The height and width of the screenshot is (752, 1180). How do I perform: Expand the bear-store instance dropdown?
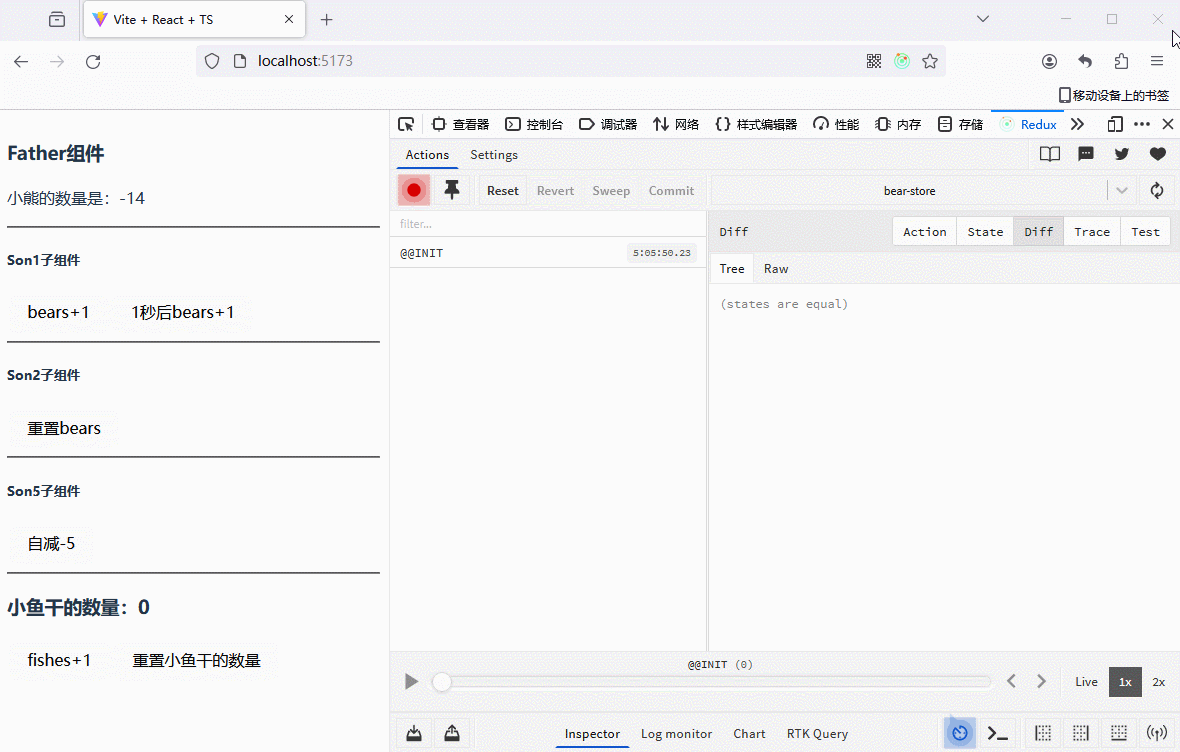[x=1122, y=190]
